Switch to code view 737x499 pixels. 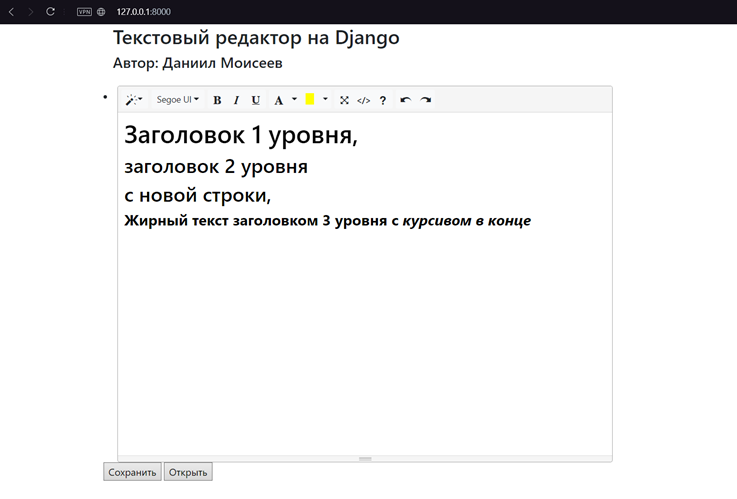[364, 100]
